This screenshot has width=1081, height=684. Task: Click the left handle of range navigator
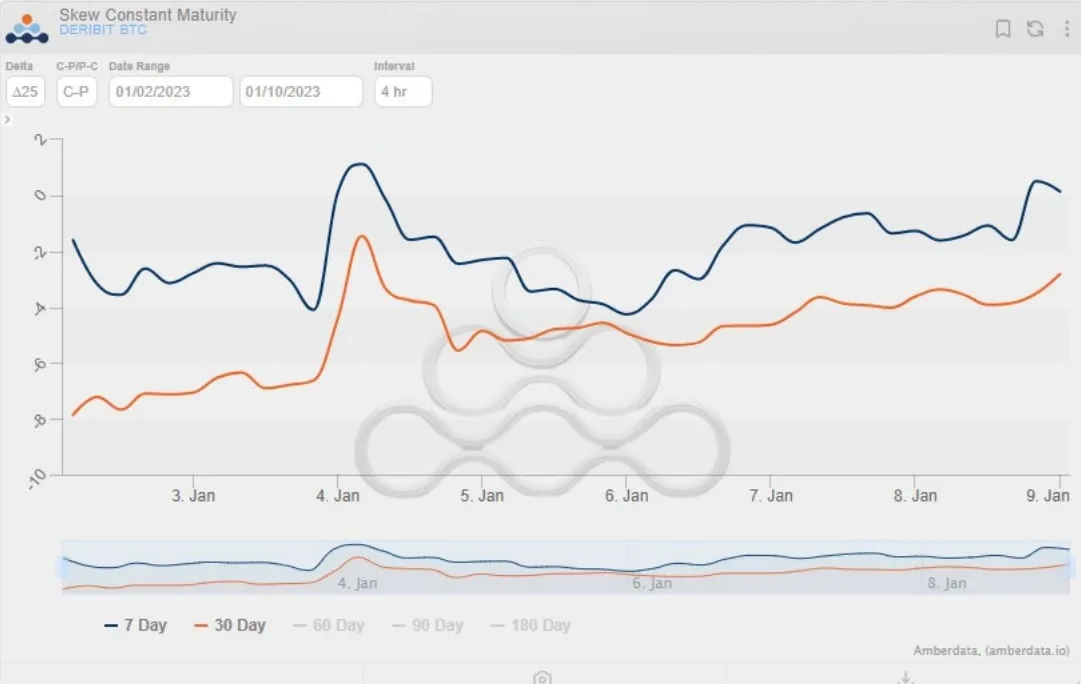click(62, 567)
